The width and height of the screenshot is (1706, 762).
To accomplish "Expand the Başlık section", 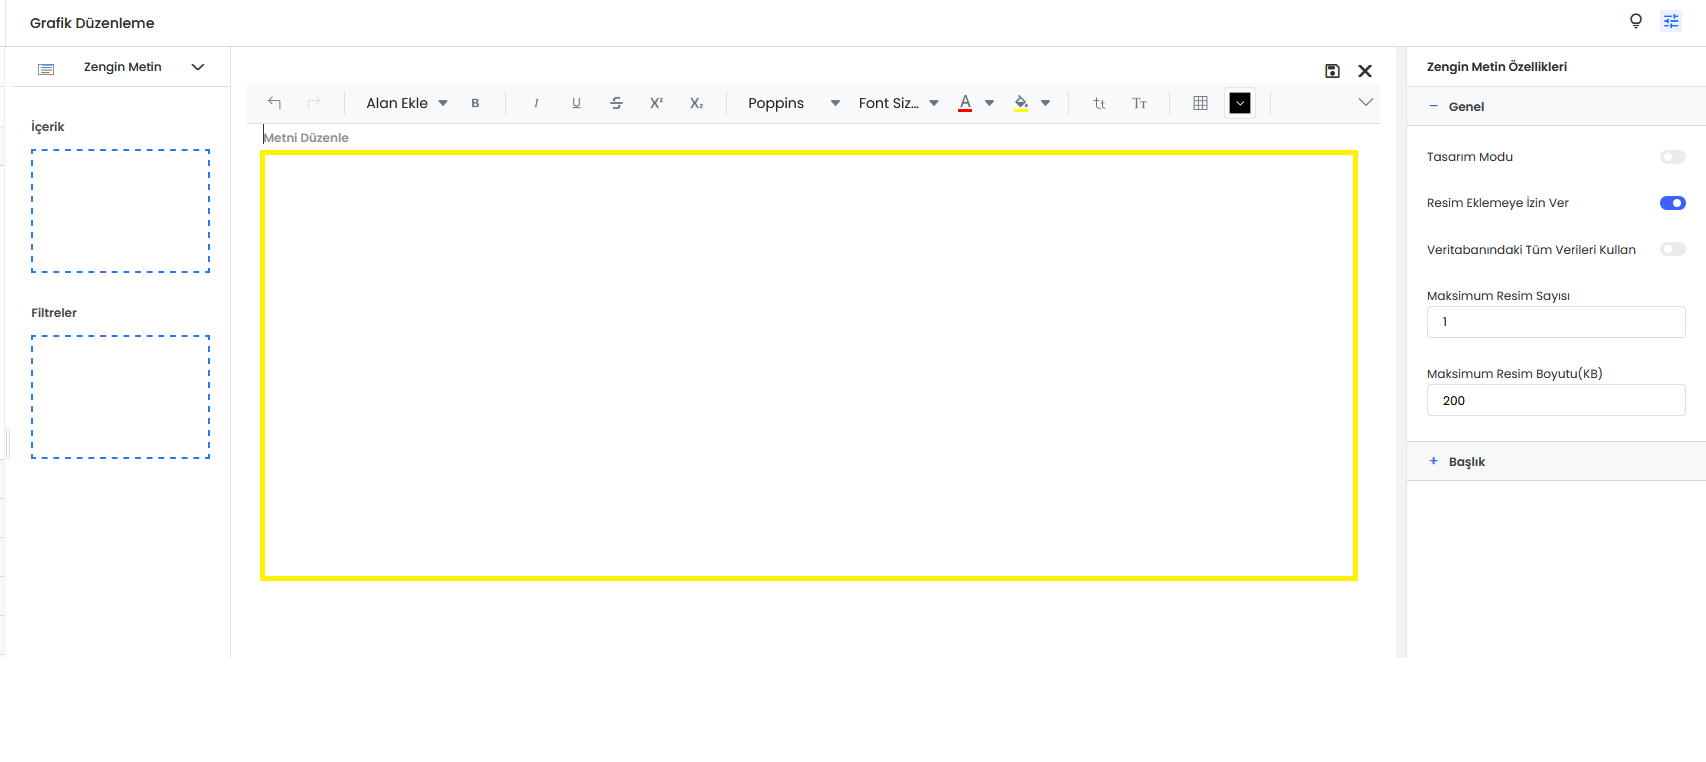I will pyautogui.click(x=1466, y=462).
